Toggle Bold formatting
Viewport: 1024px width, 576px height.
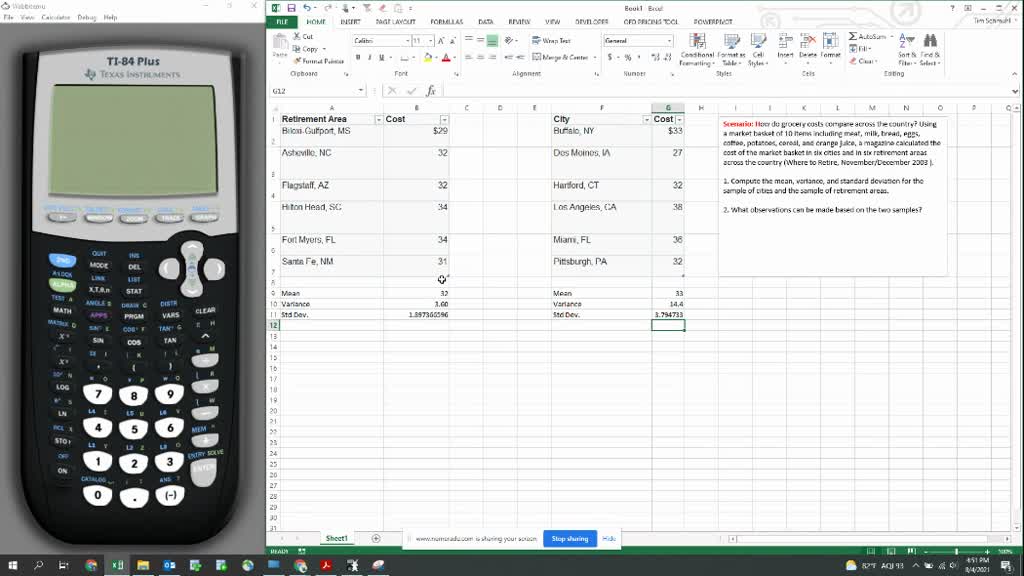(358, 57)
